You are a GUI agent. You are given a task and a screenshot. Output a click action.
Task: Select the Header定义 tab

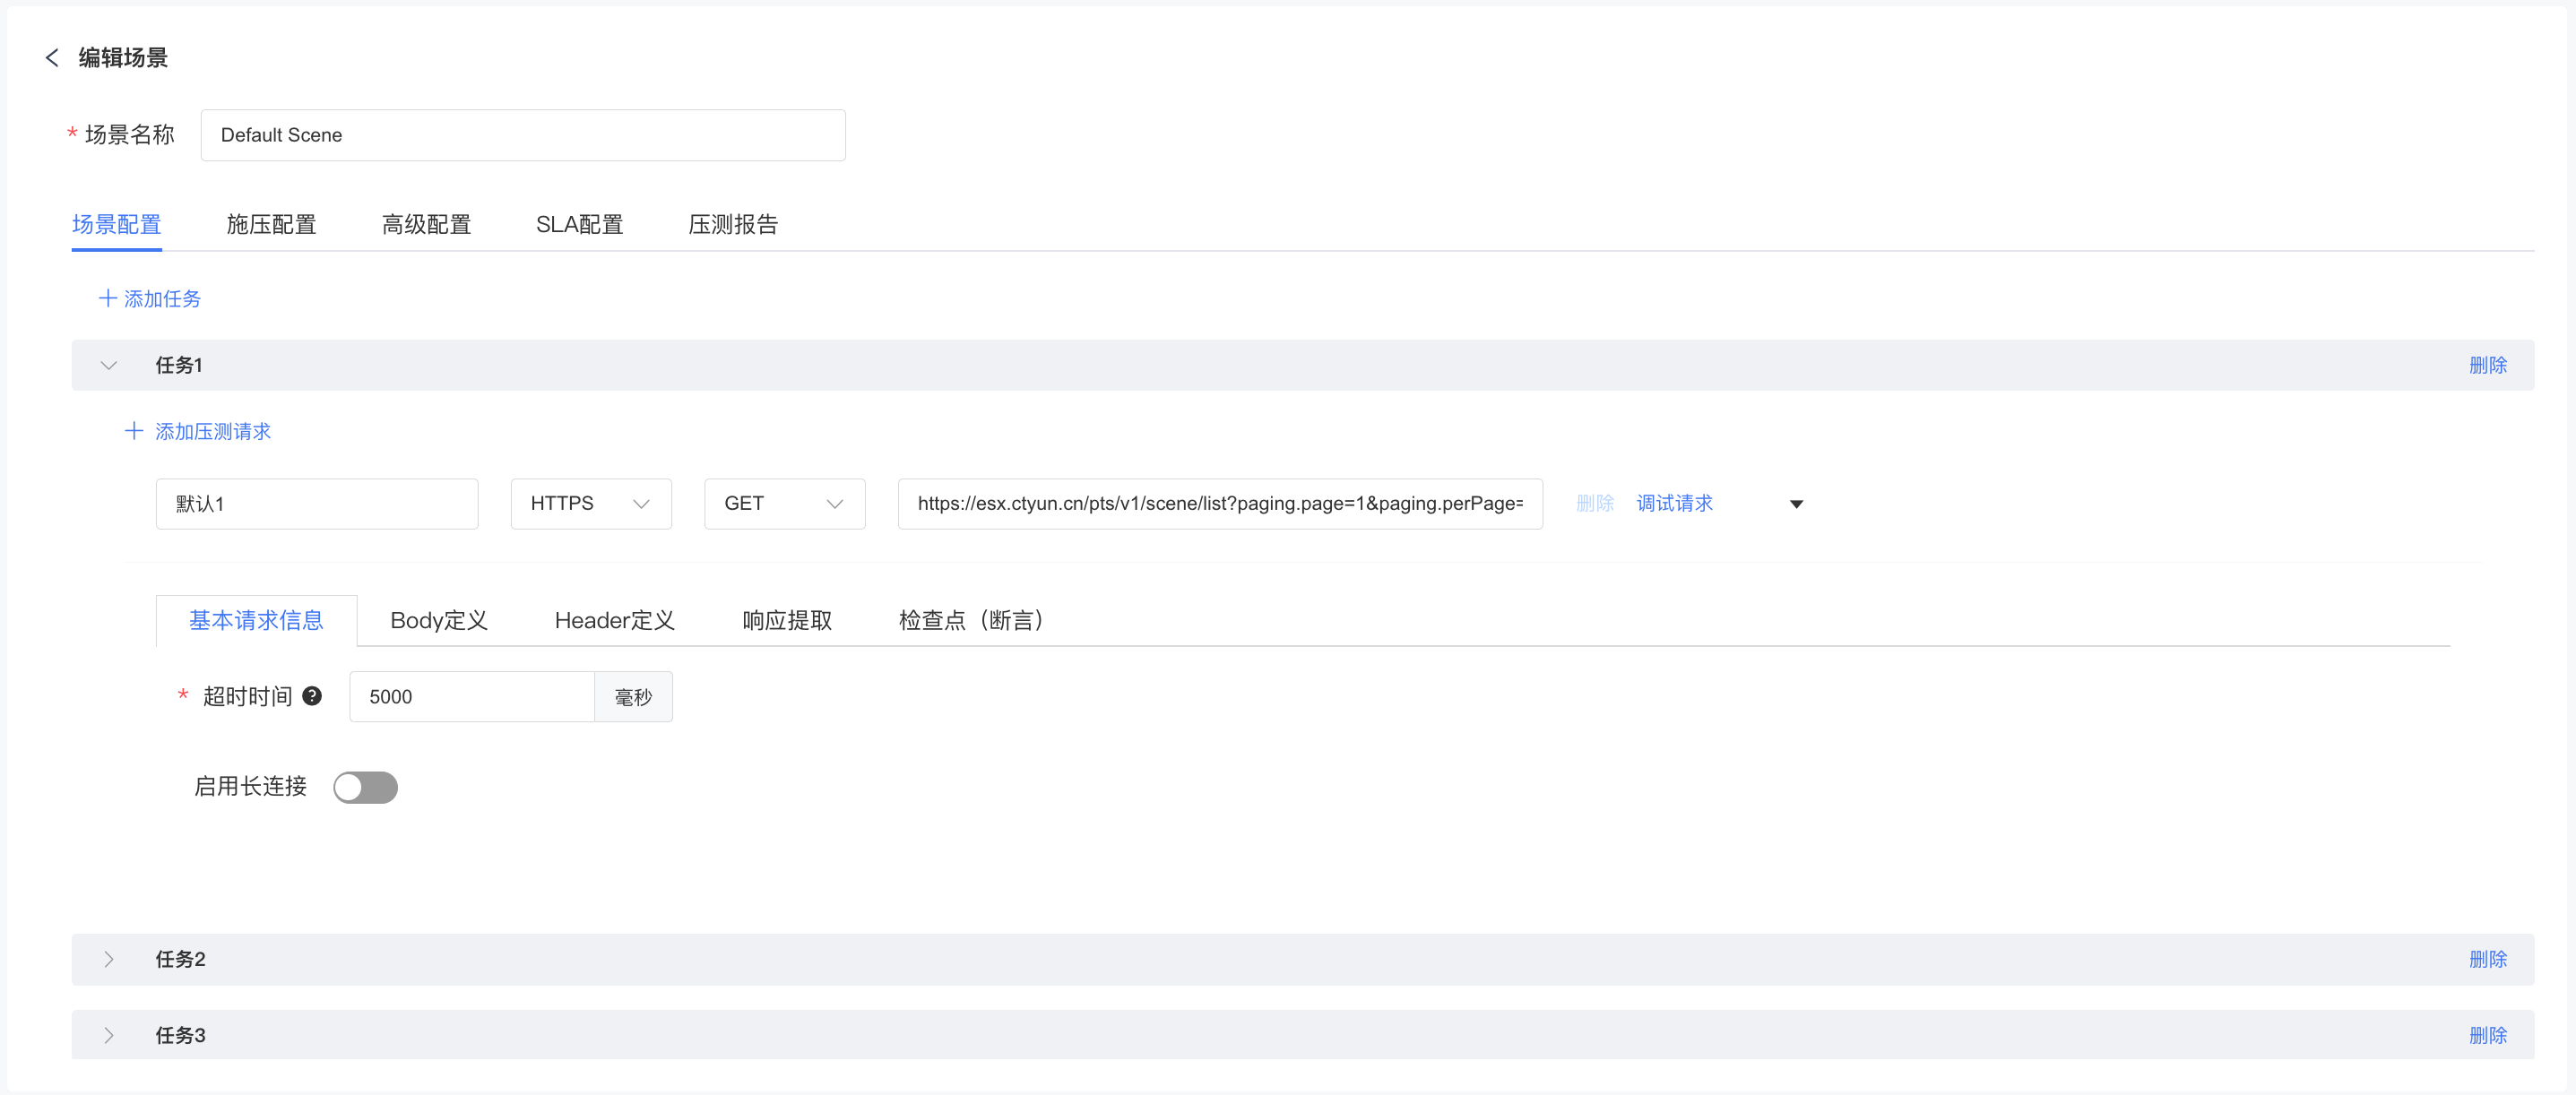(614, 620)
